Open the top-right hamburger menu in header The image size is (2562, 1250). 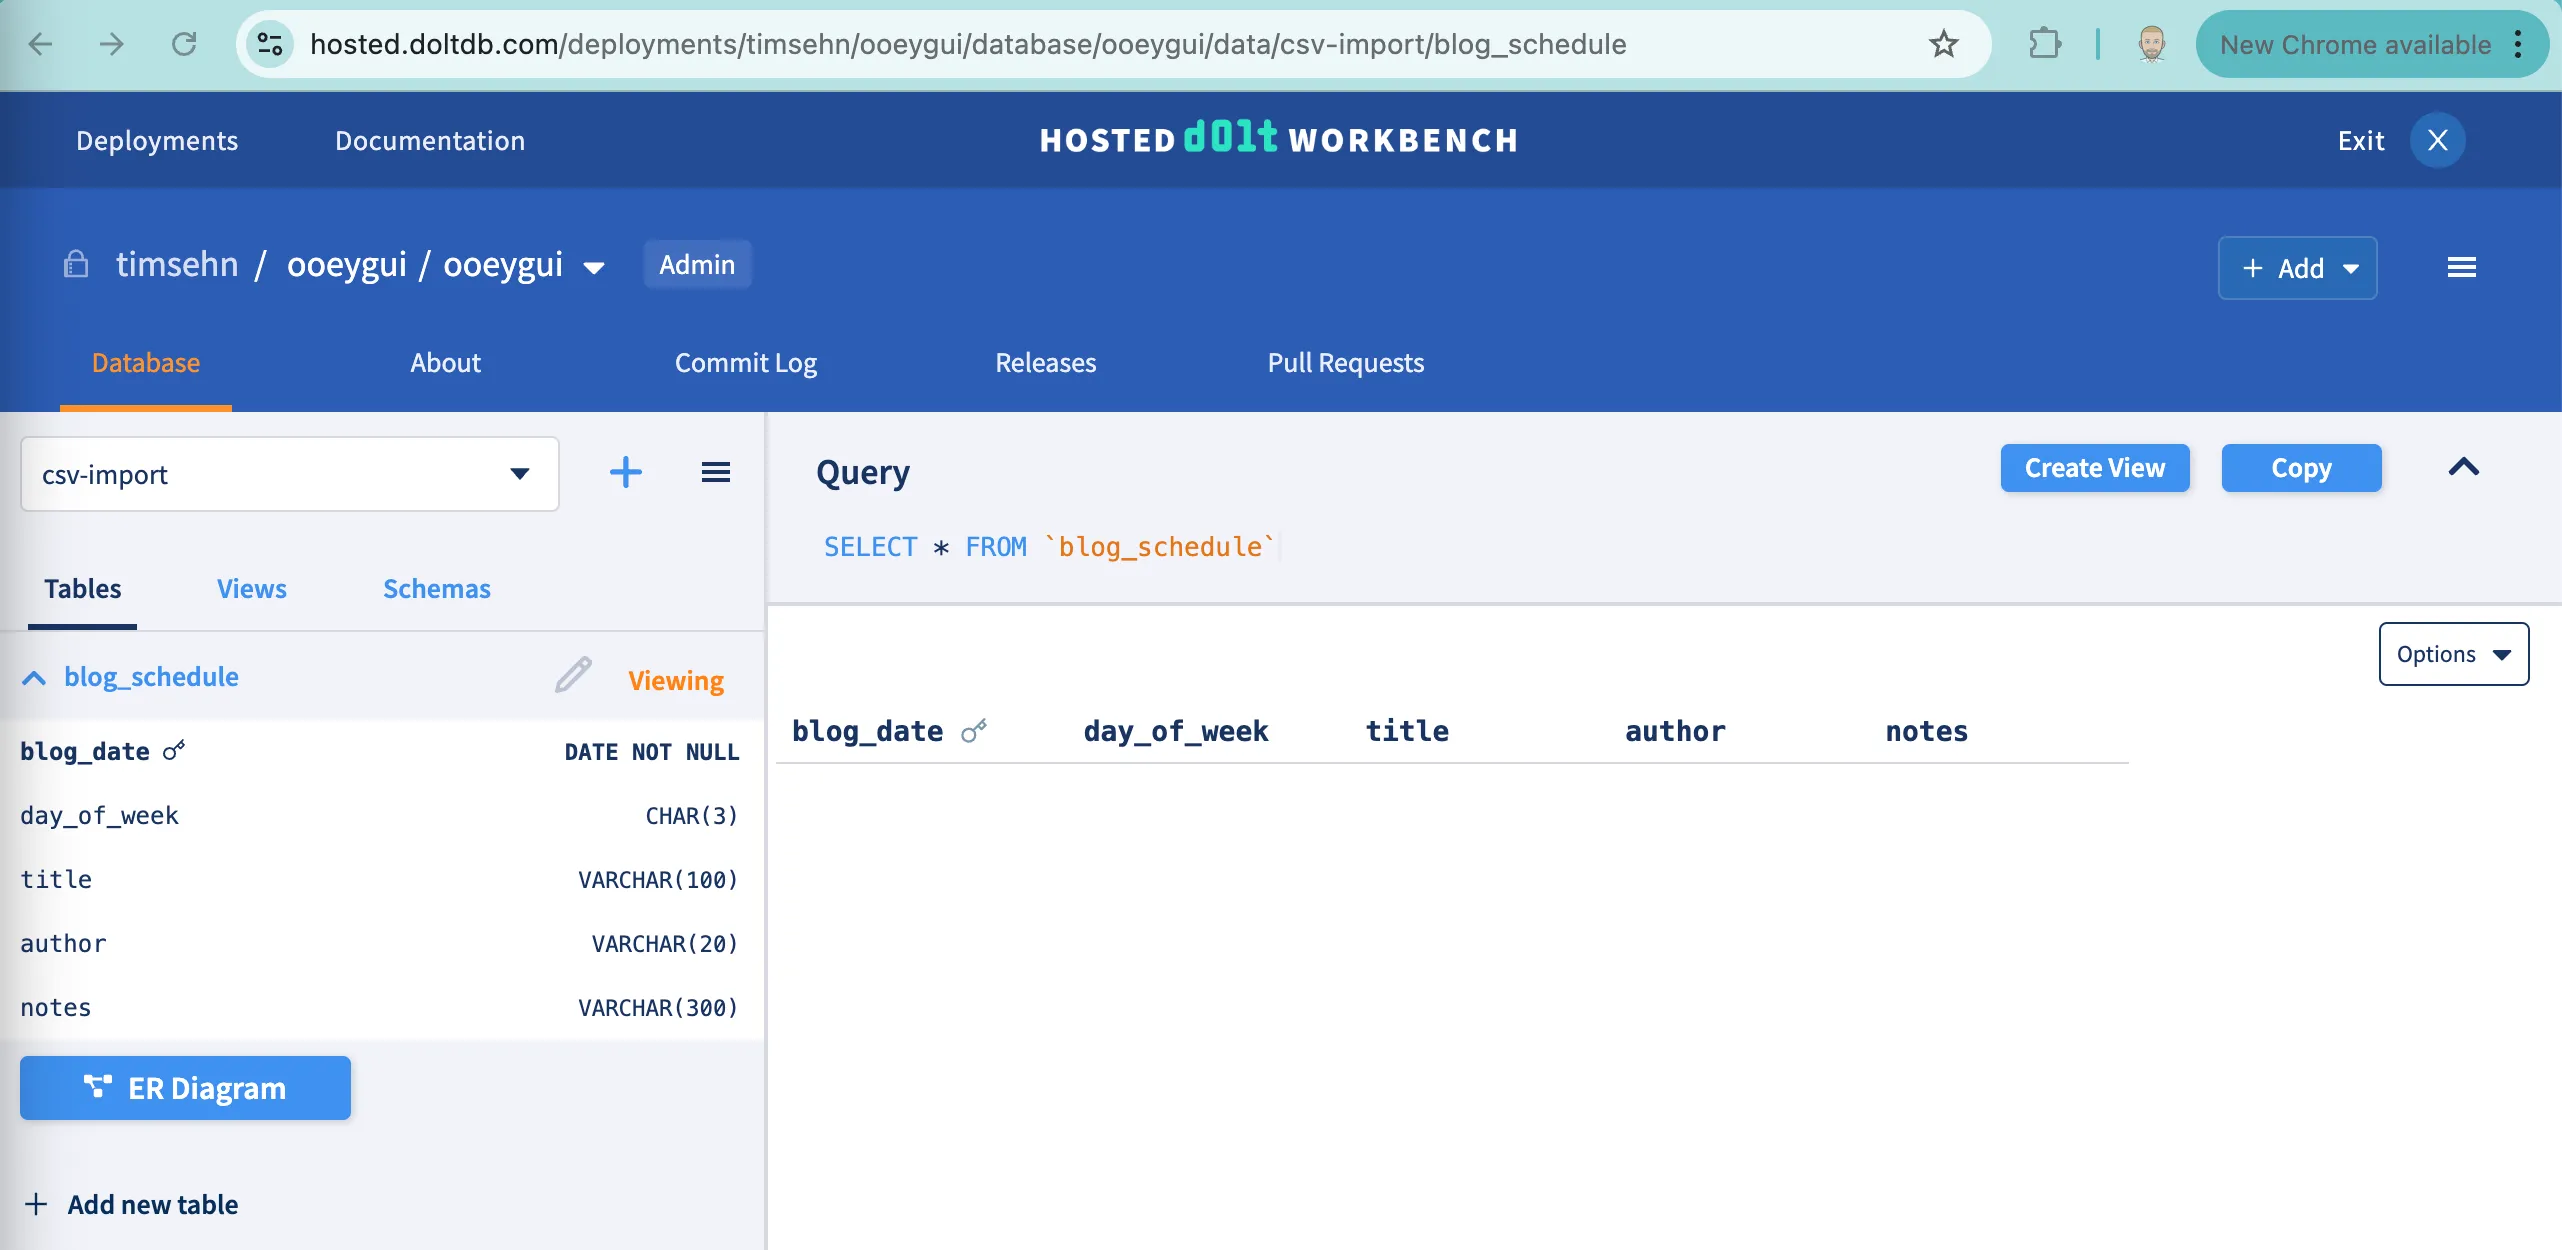point(2461,267)
